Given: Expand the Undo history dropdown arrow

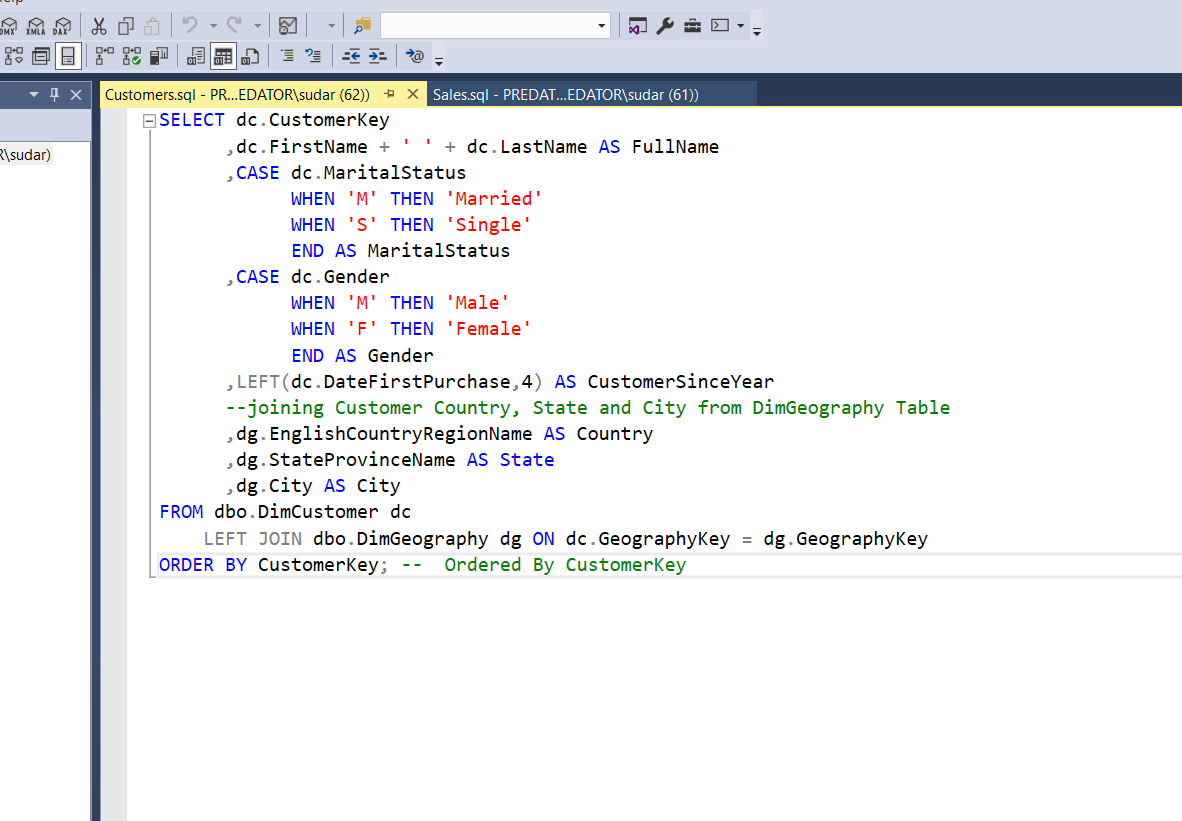Looking at the screenshot, I should click(213, 26).
